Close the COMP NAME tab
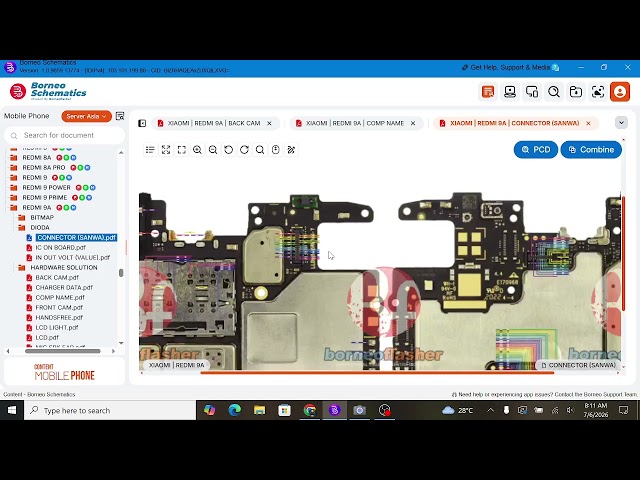This screenshot has width=640, height=480. [413, 123]
